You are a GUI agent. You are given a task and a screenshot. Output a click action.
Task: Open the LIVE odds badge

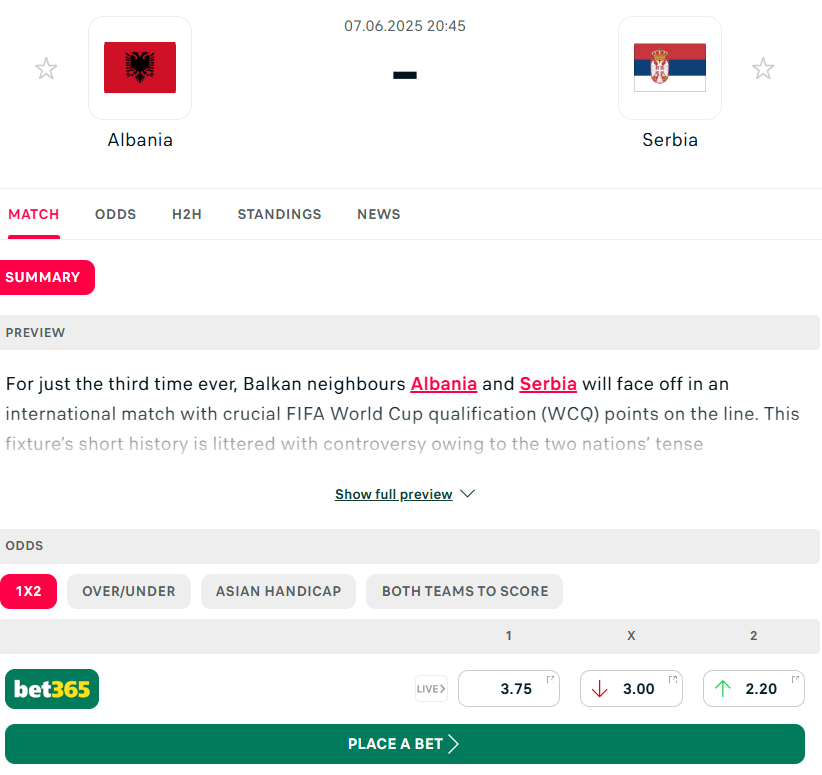point(431,688)
